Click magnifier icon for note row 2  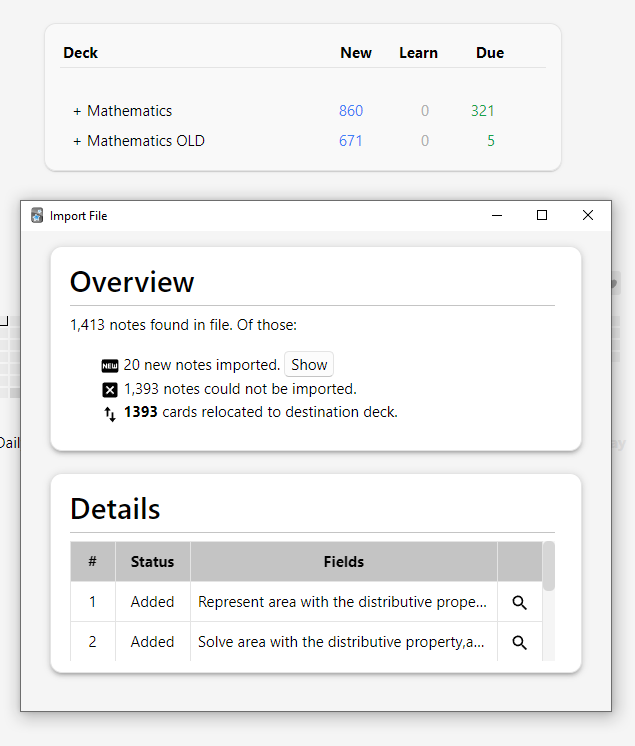click(519, 642)
